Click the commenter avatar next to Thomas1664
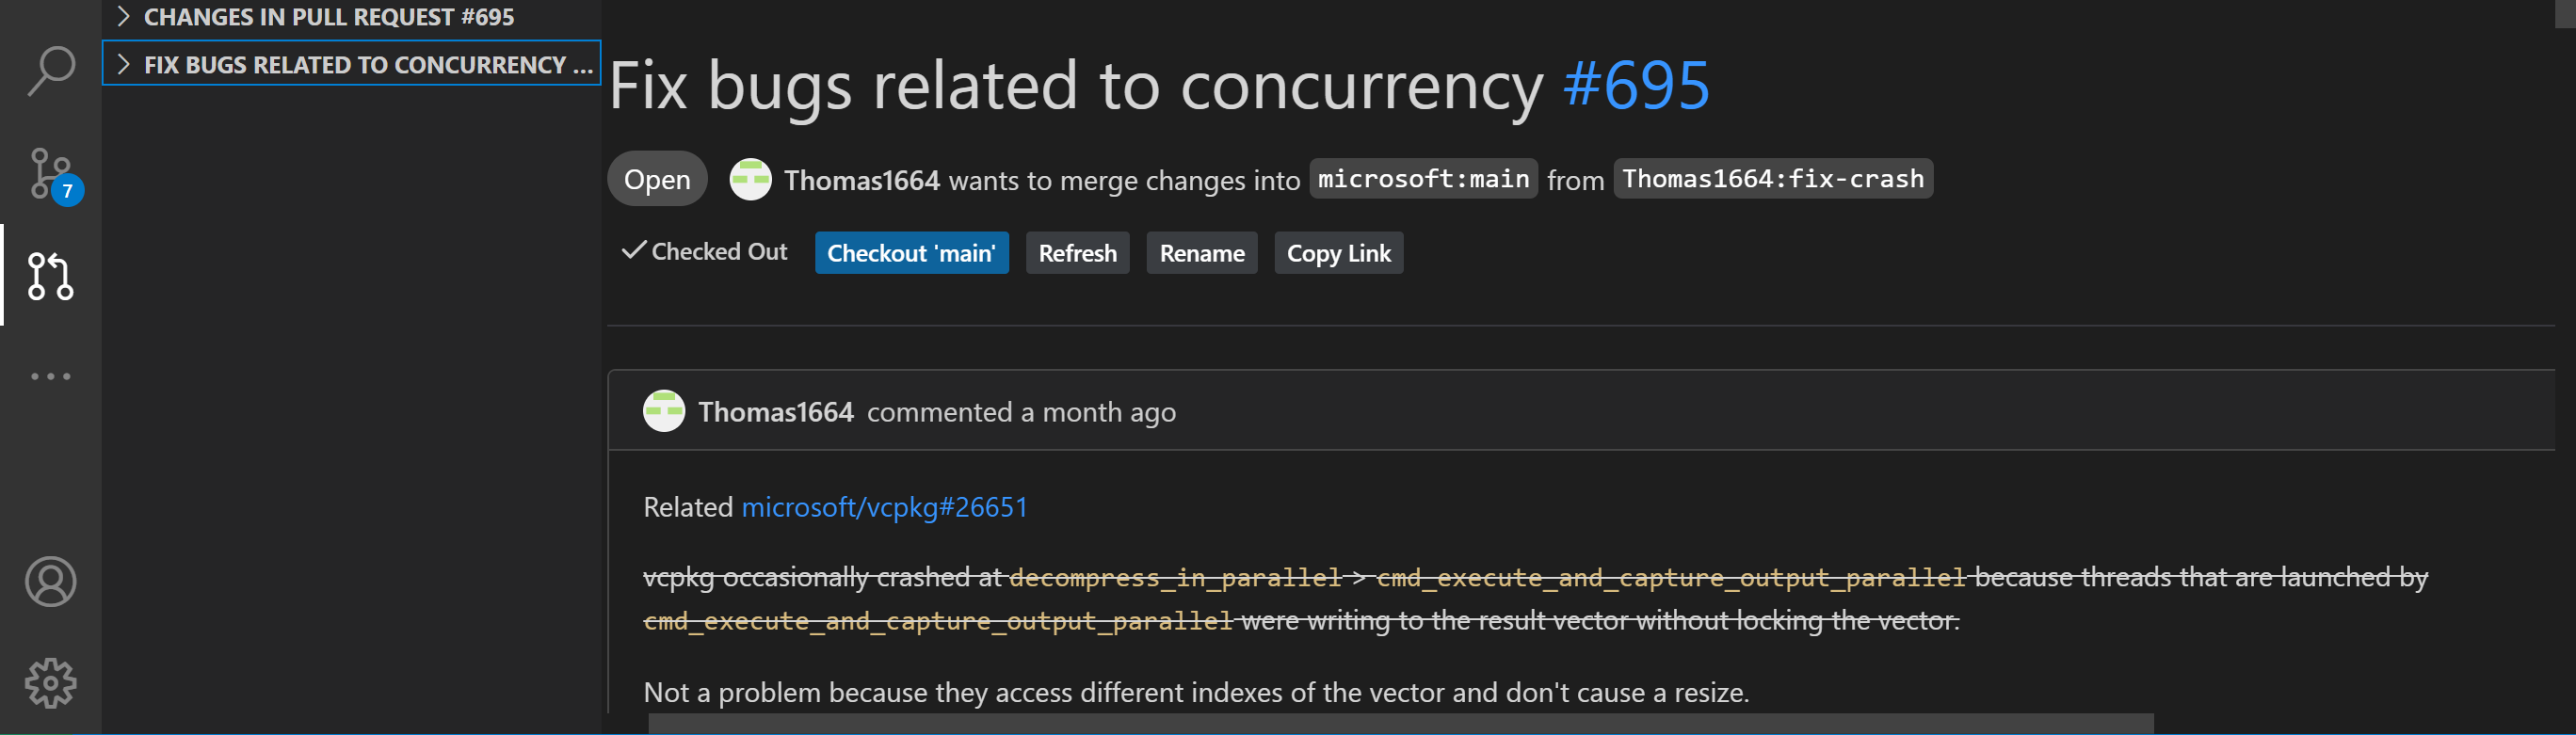2576x735 pixels. [x=663, y=411]
